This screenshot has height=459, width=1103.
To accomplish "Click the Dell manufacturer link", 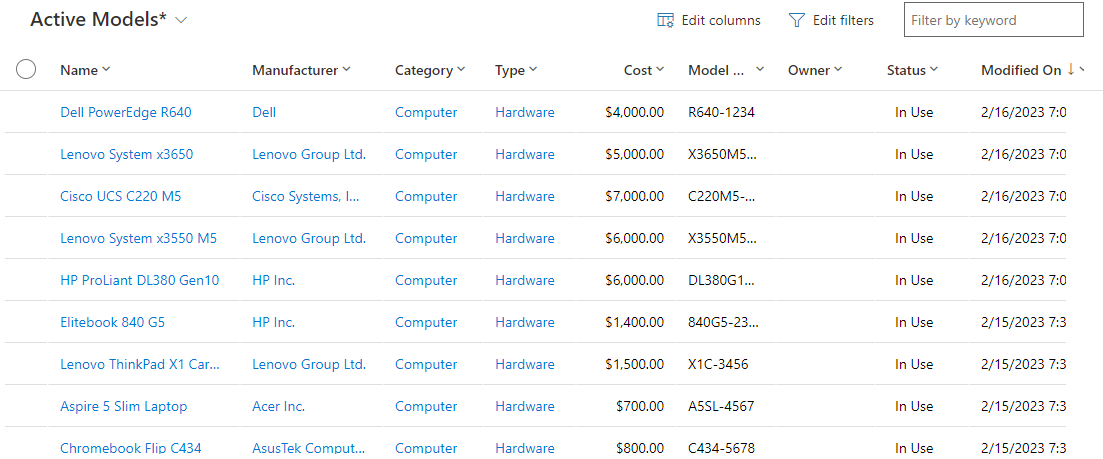I will [264, 112].
